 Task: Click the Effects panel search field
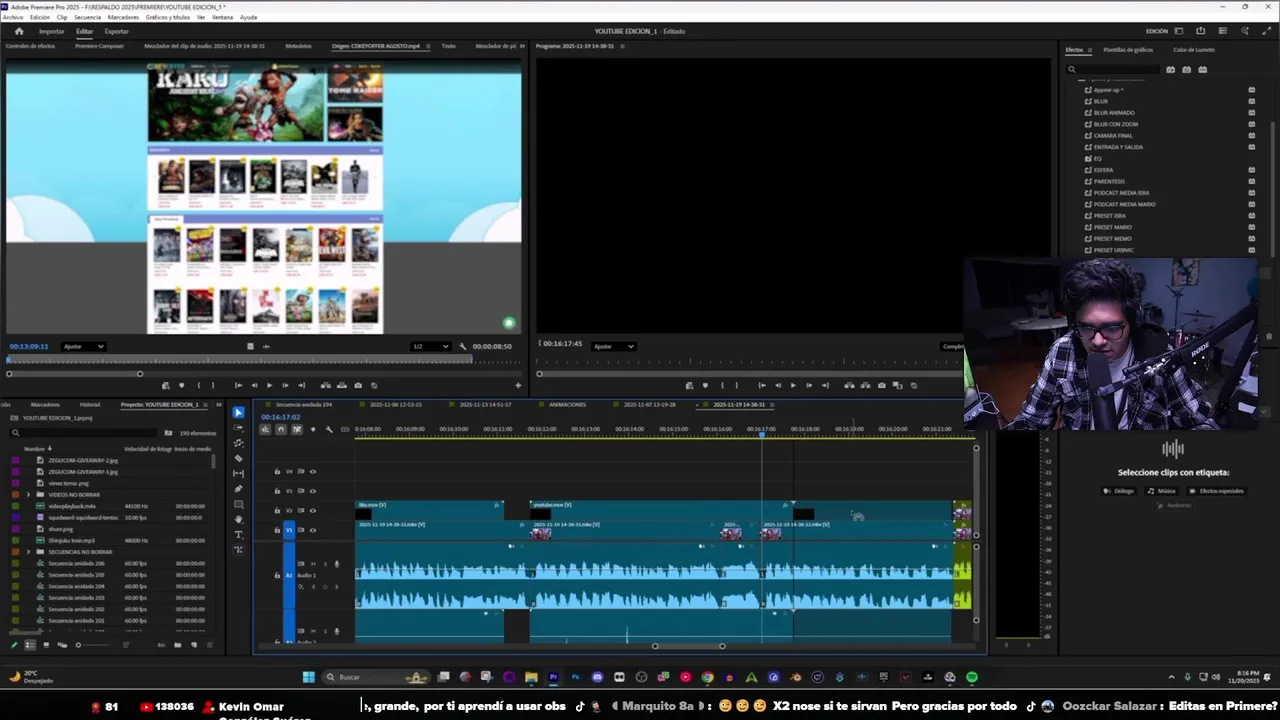(x=1115, y=69)
